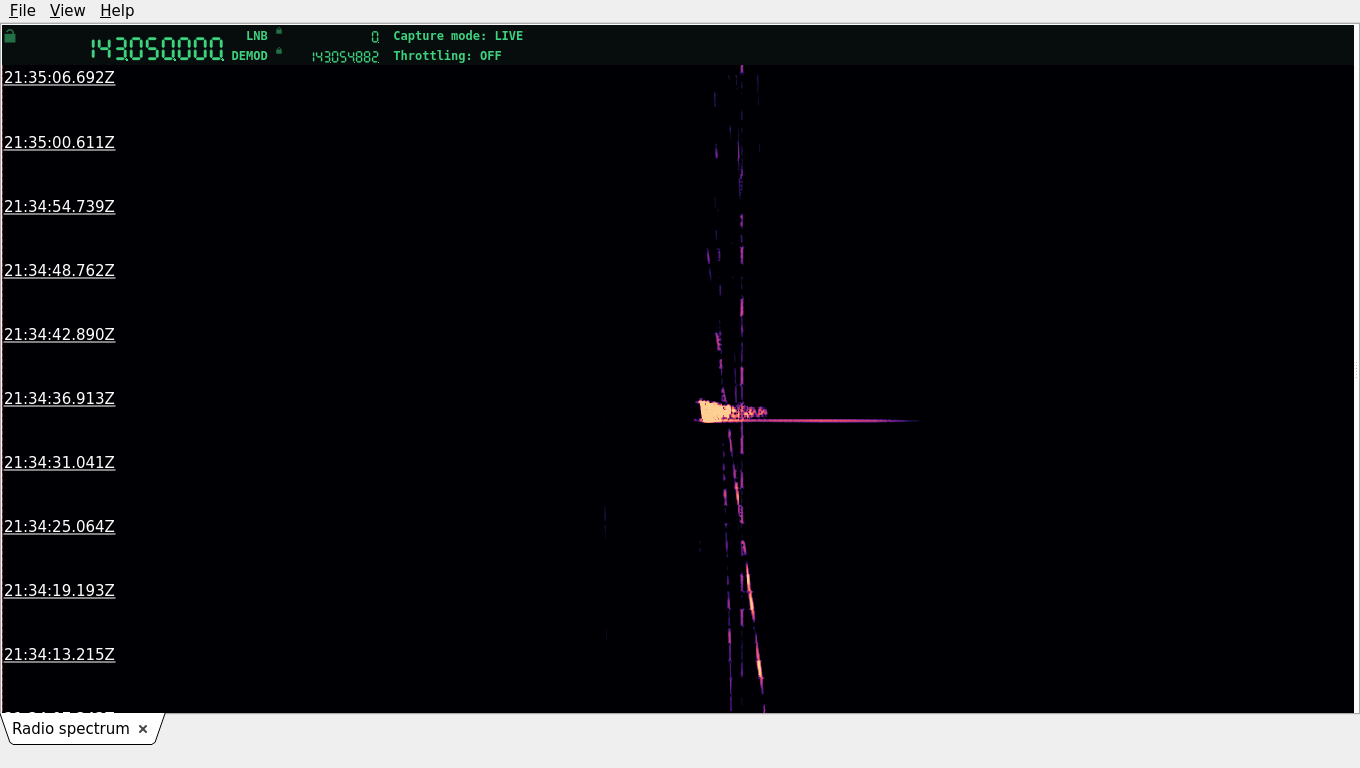Click the LNB label
The width and height of the screenshot is (1360, 768).
click(x=257, y=36)
